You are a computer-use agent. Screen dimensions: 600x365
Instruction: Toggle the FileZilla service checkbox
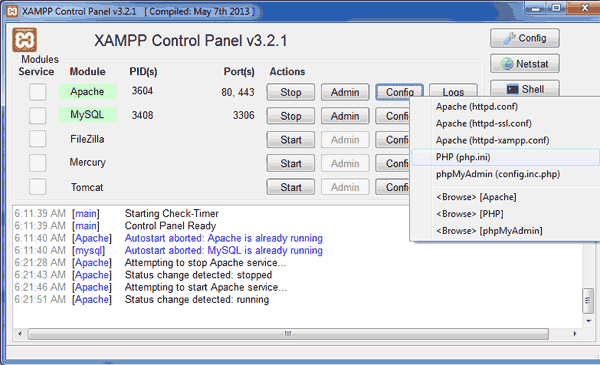37,139
